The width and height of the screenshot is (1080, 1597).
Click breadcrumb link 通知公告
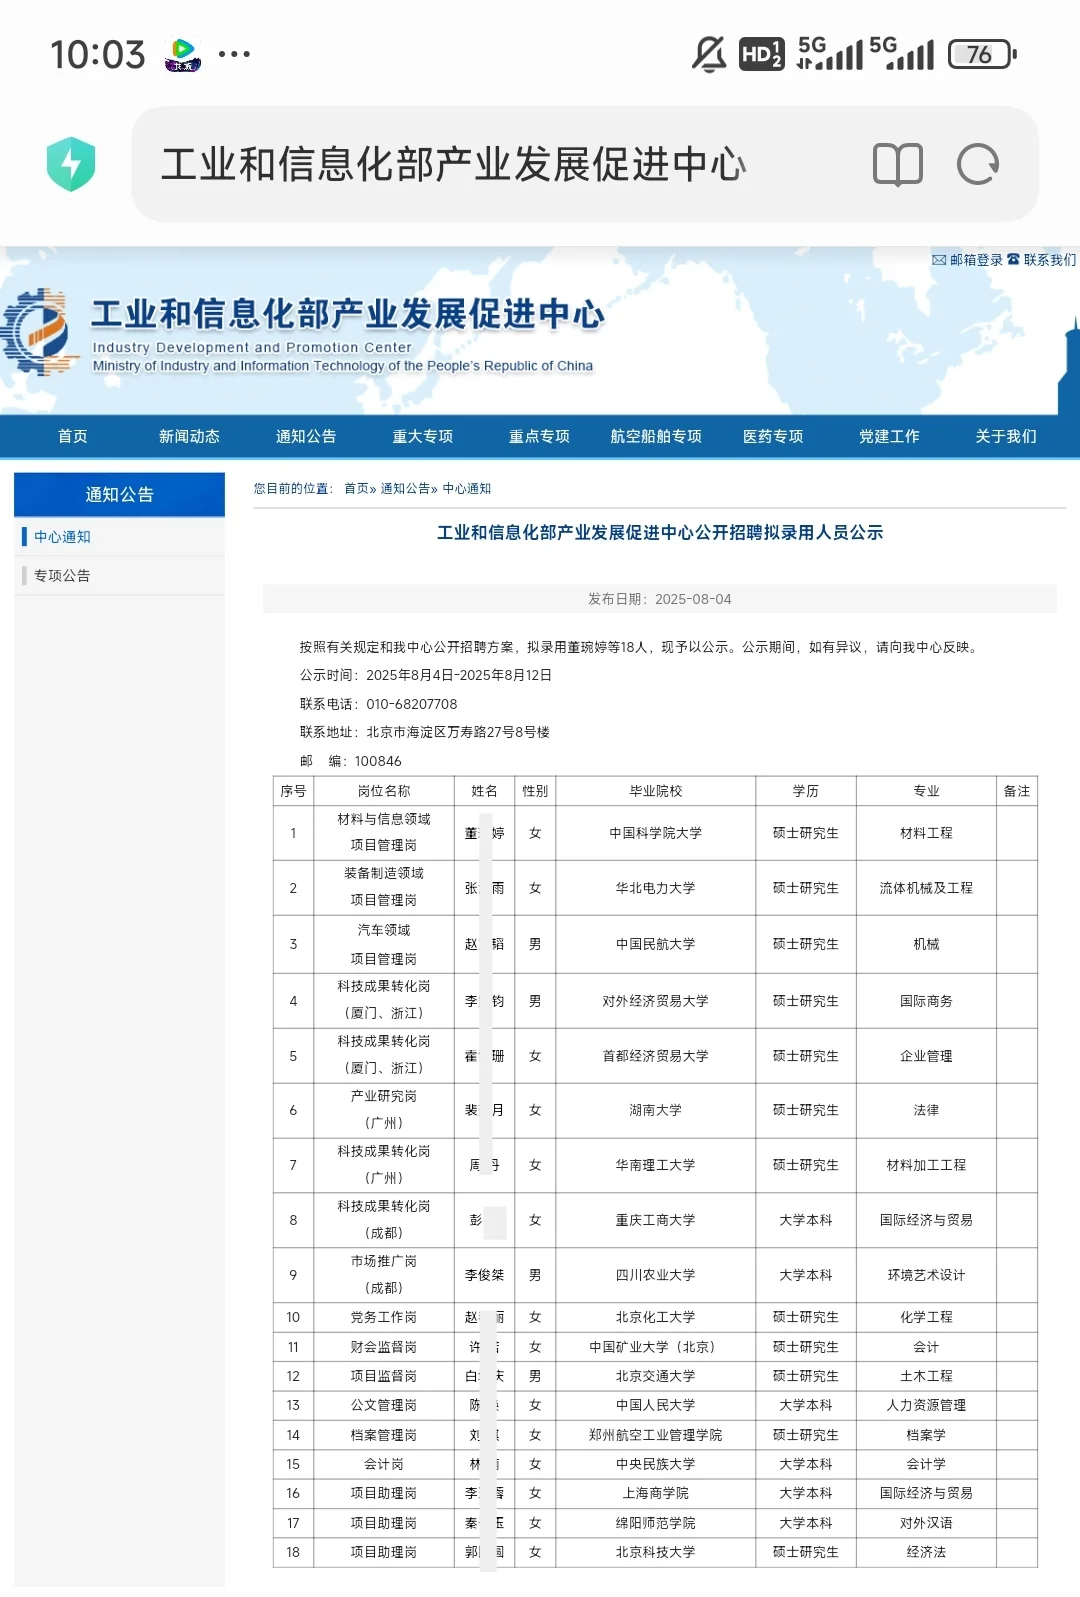(x=405, y=489)
